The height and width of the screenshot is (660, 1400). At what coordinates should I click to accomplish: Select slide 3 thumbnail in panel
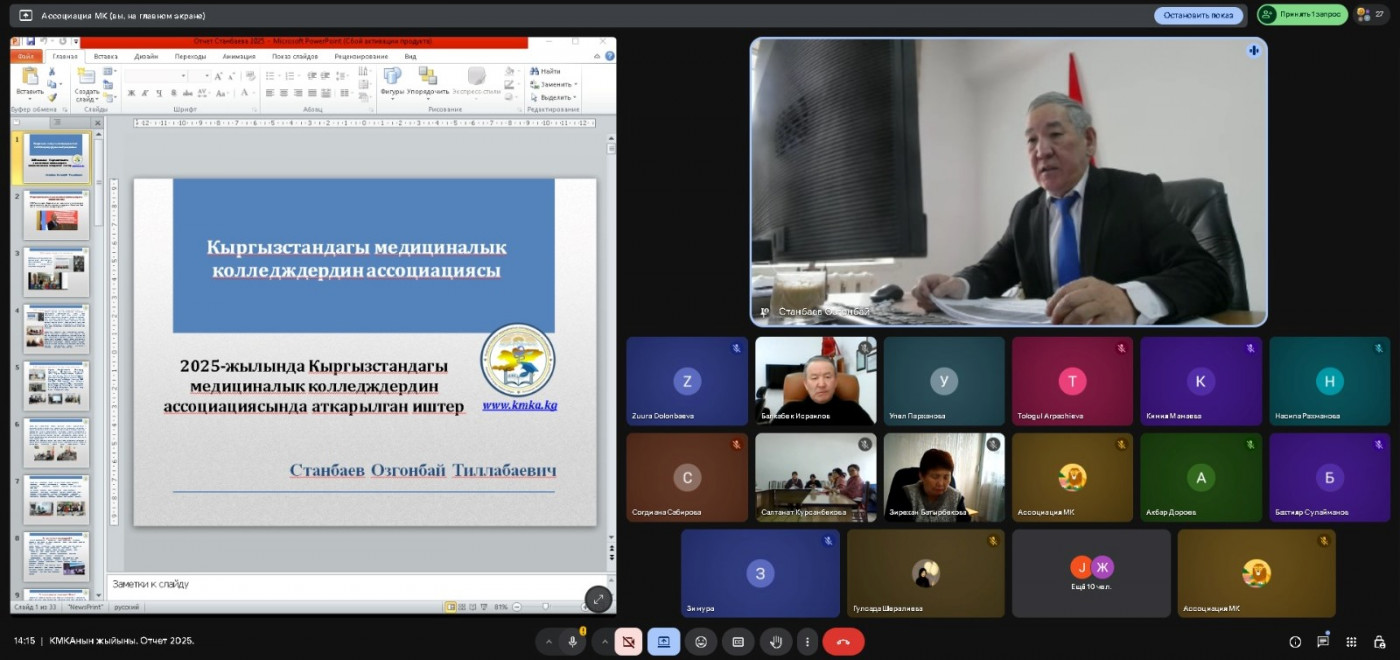(57, 272)
